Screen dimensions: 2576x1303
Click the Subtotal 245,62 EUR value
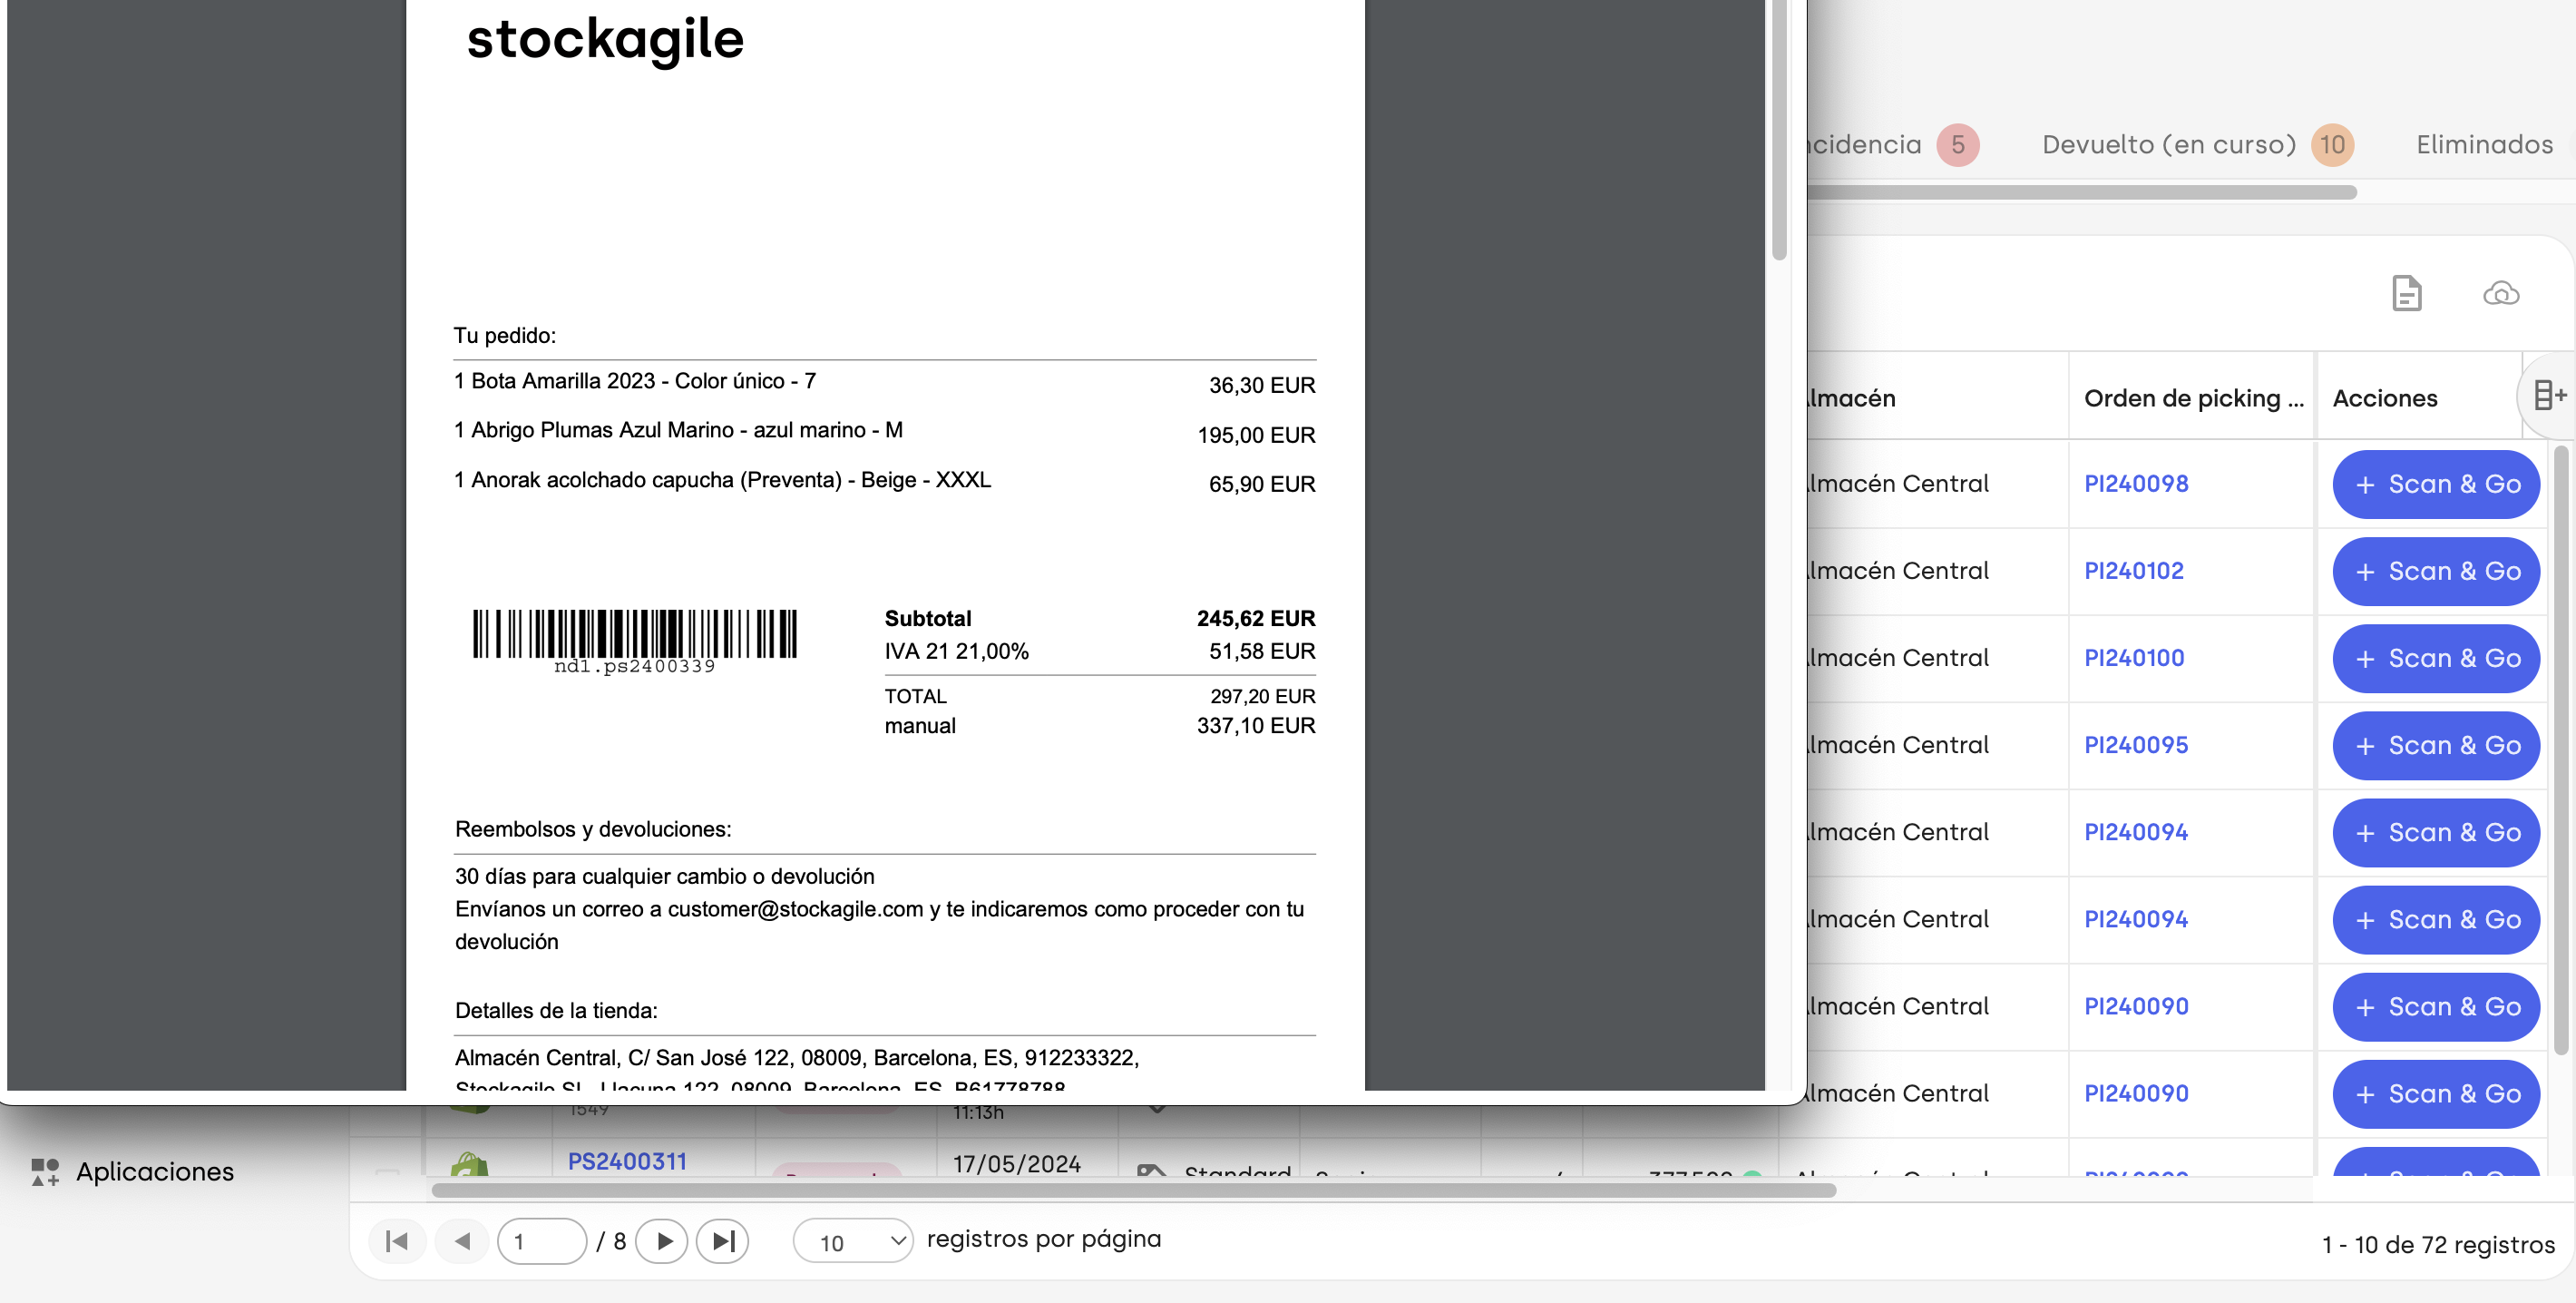(1255, 618)
